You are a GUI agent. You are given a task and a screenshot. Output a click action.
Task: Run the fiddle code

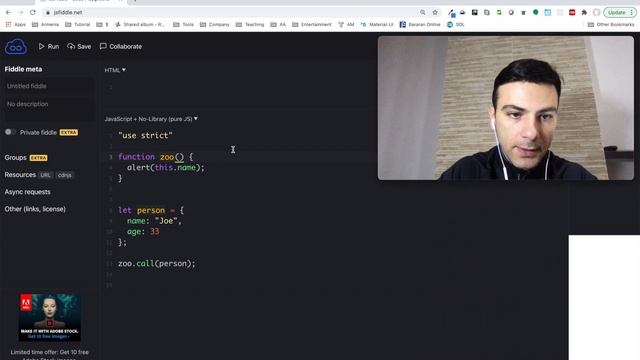[49, 47]
